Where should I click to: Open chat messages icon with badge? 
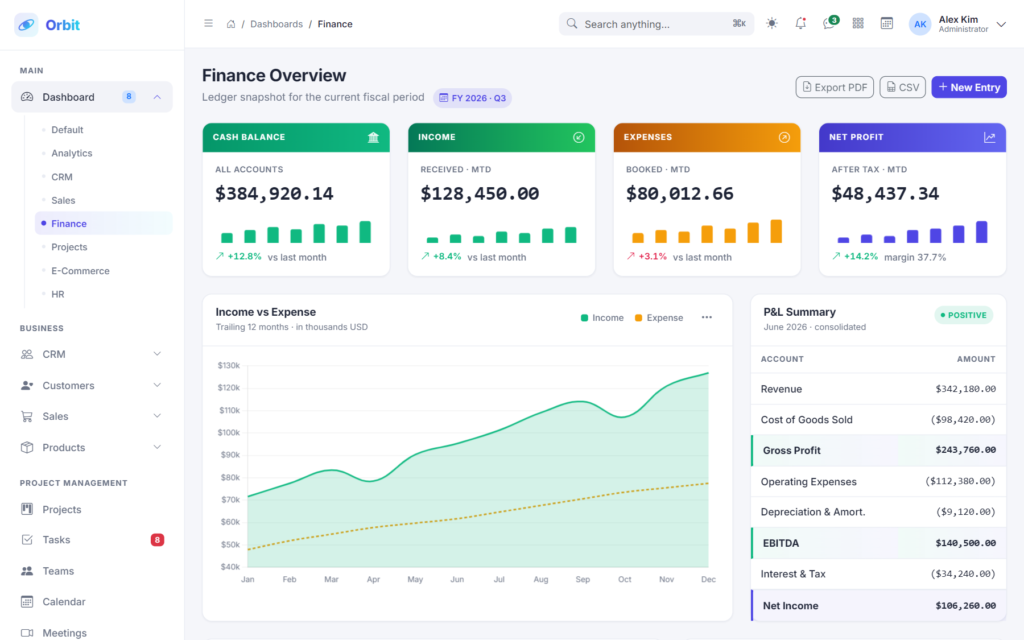829,24
